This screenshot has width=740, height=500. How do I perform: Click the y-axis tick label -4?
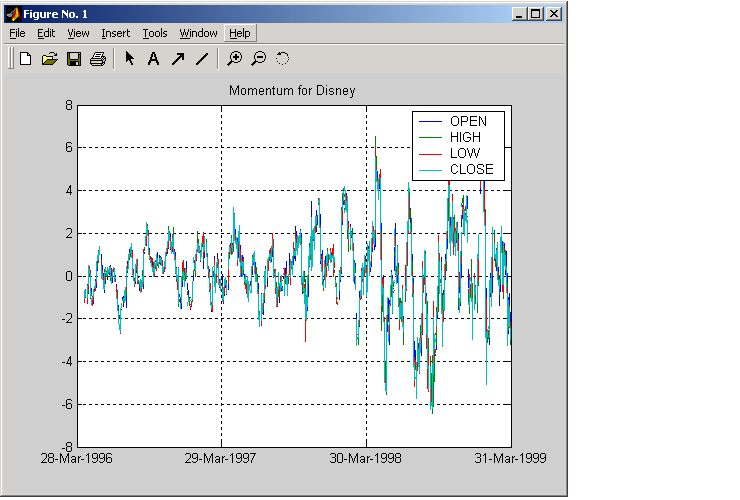(x=67, y=362)
